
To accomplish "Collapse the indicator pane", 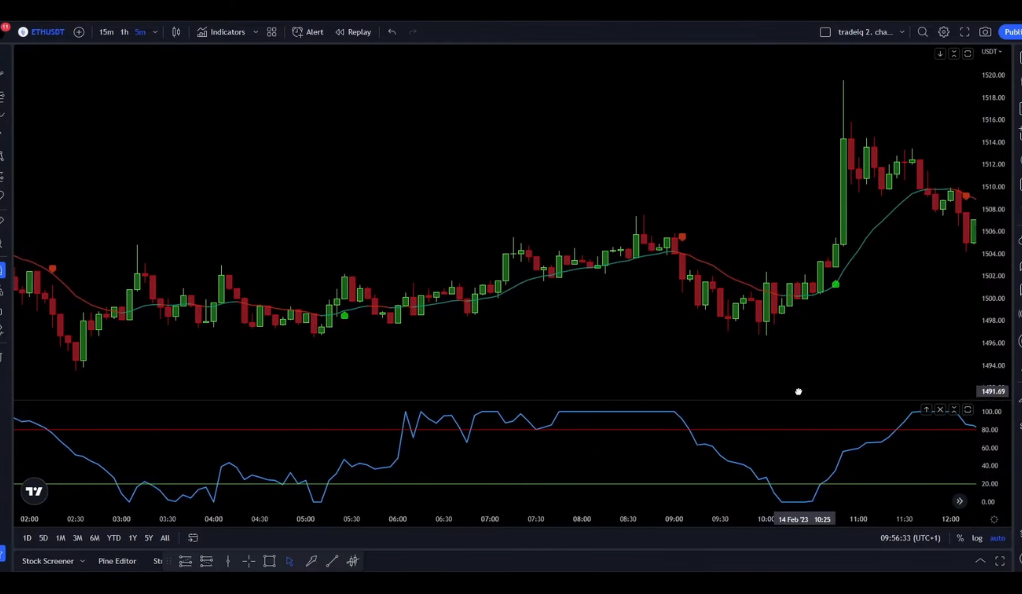I will coord(954,410).
